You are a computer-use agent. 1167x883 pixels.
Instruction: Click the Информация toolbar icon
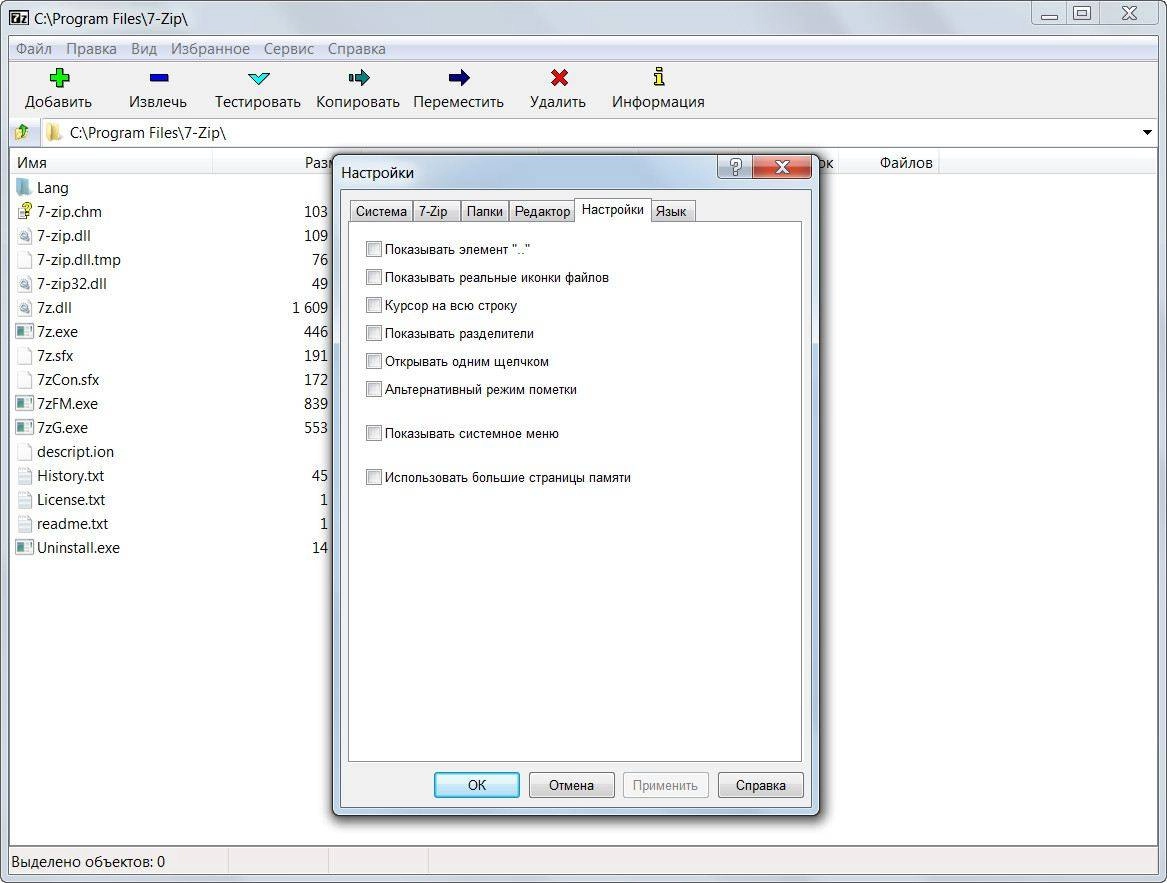[x=659, y=77]
